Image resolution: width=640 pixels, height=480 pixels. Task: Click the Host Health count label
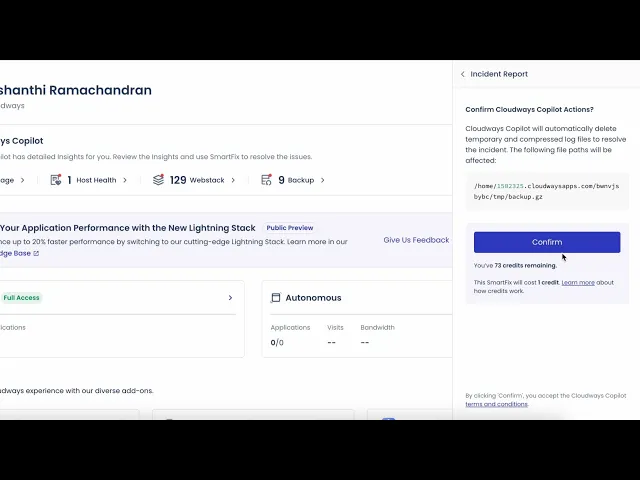[x=92, y=180]
